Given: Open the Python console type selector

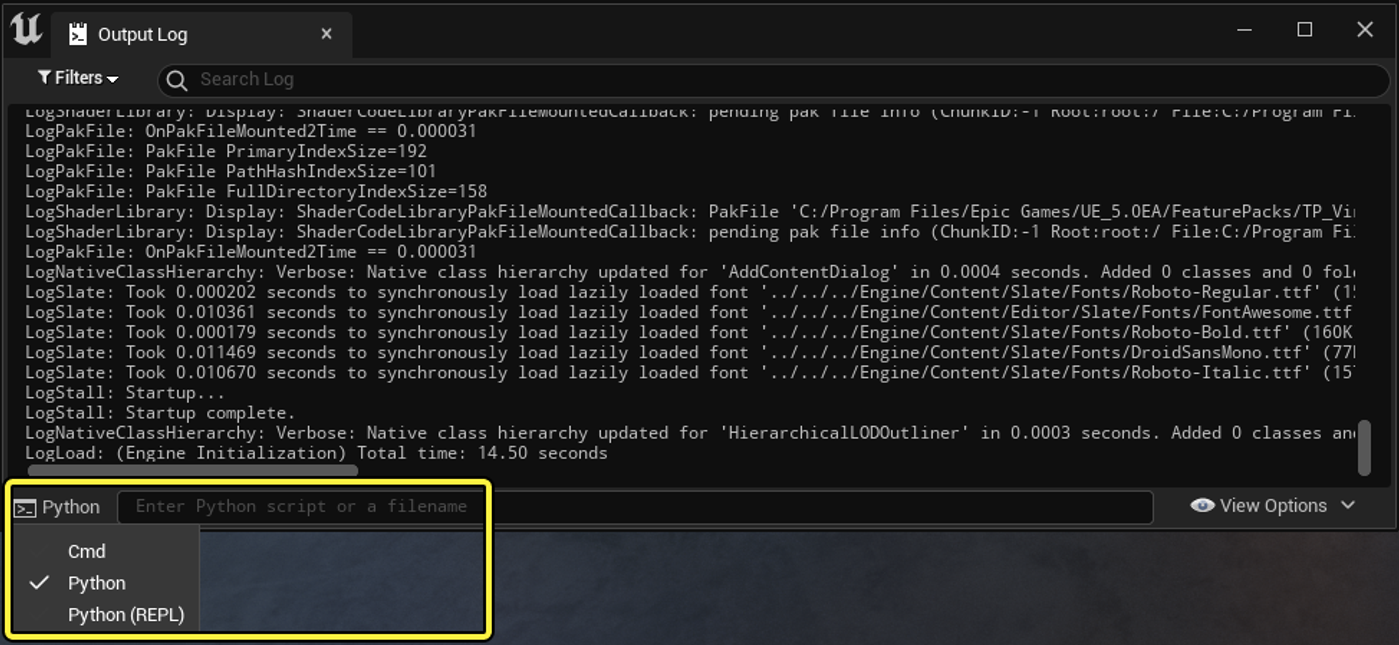Looking at the screenshot, I should pos(60,507).
